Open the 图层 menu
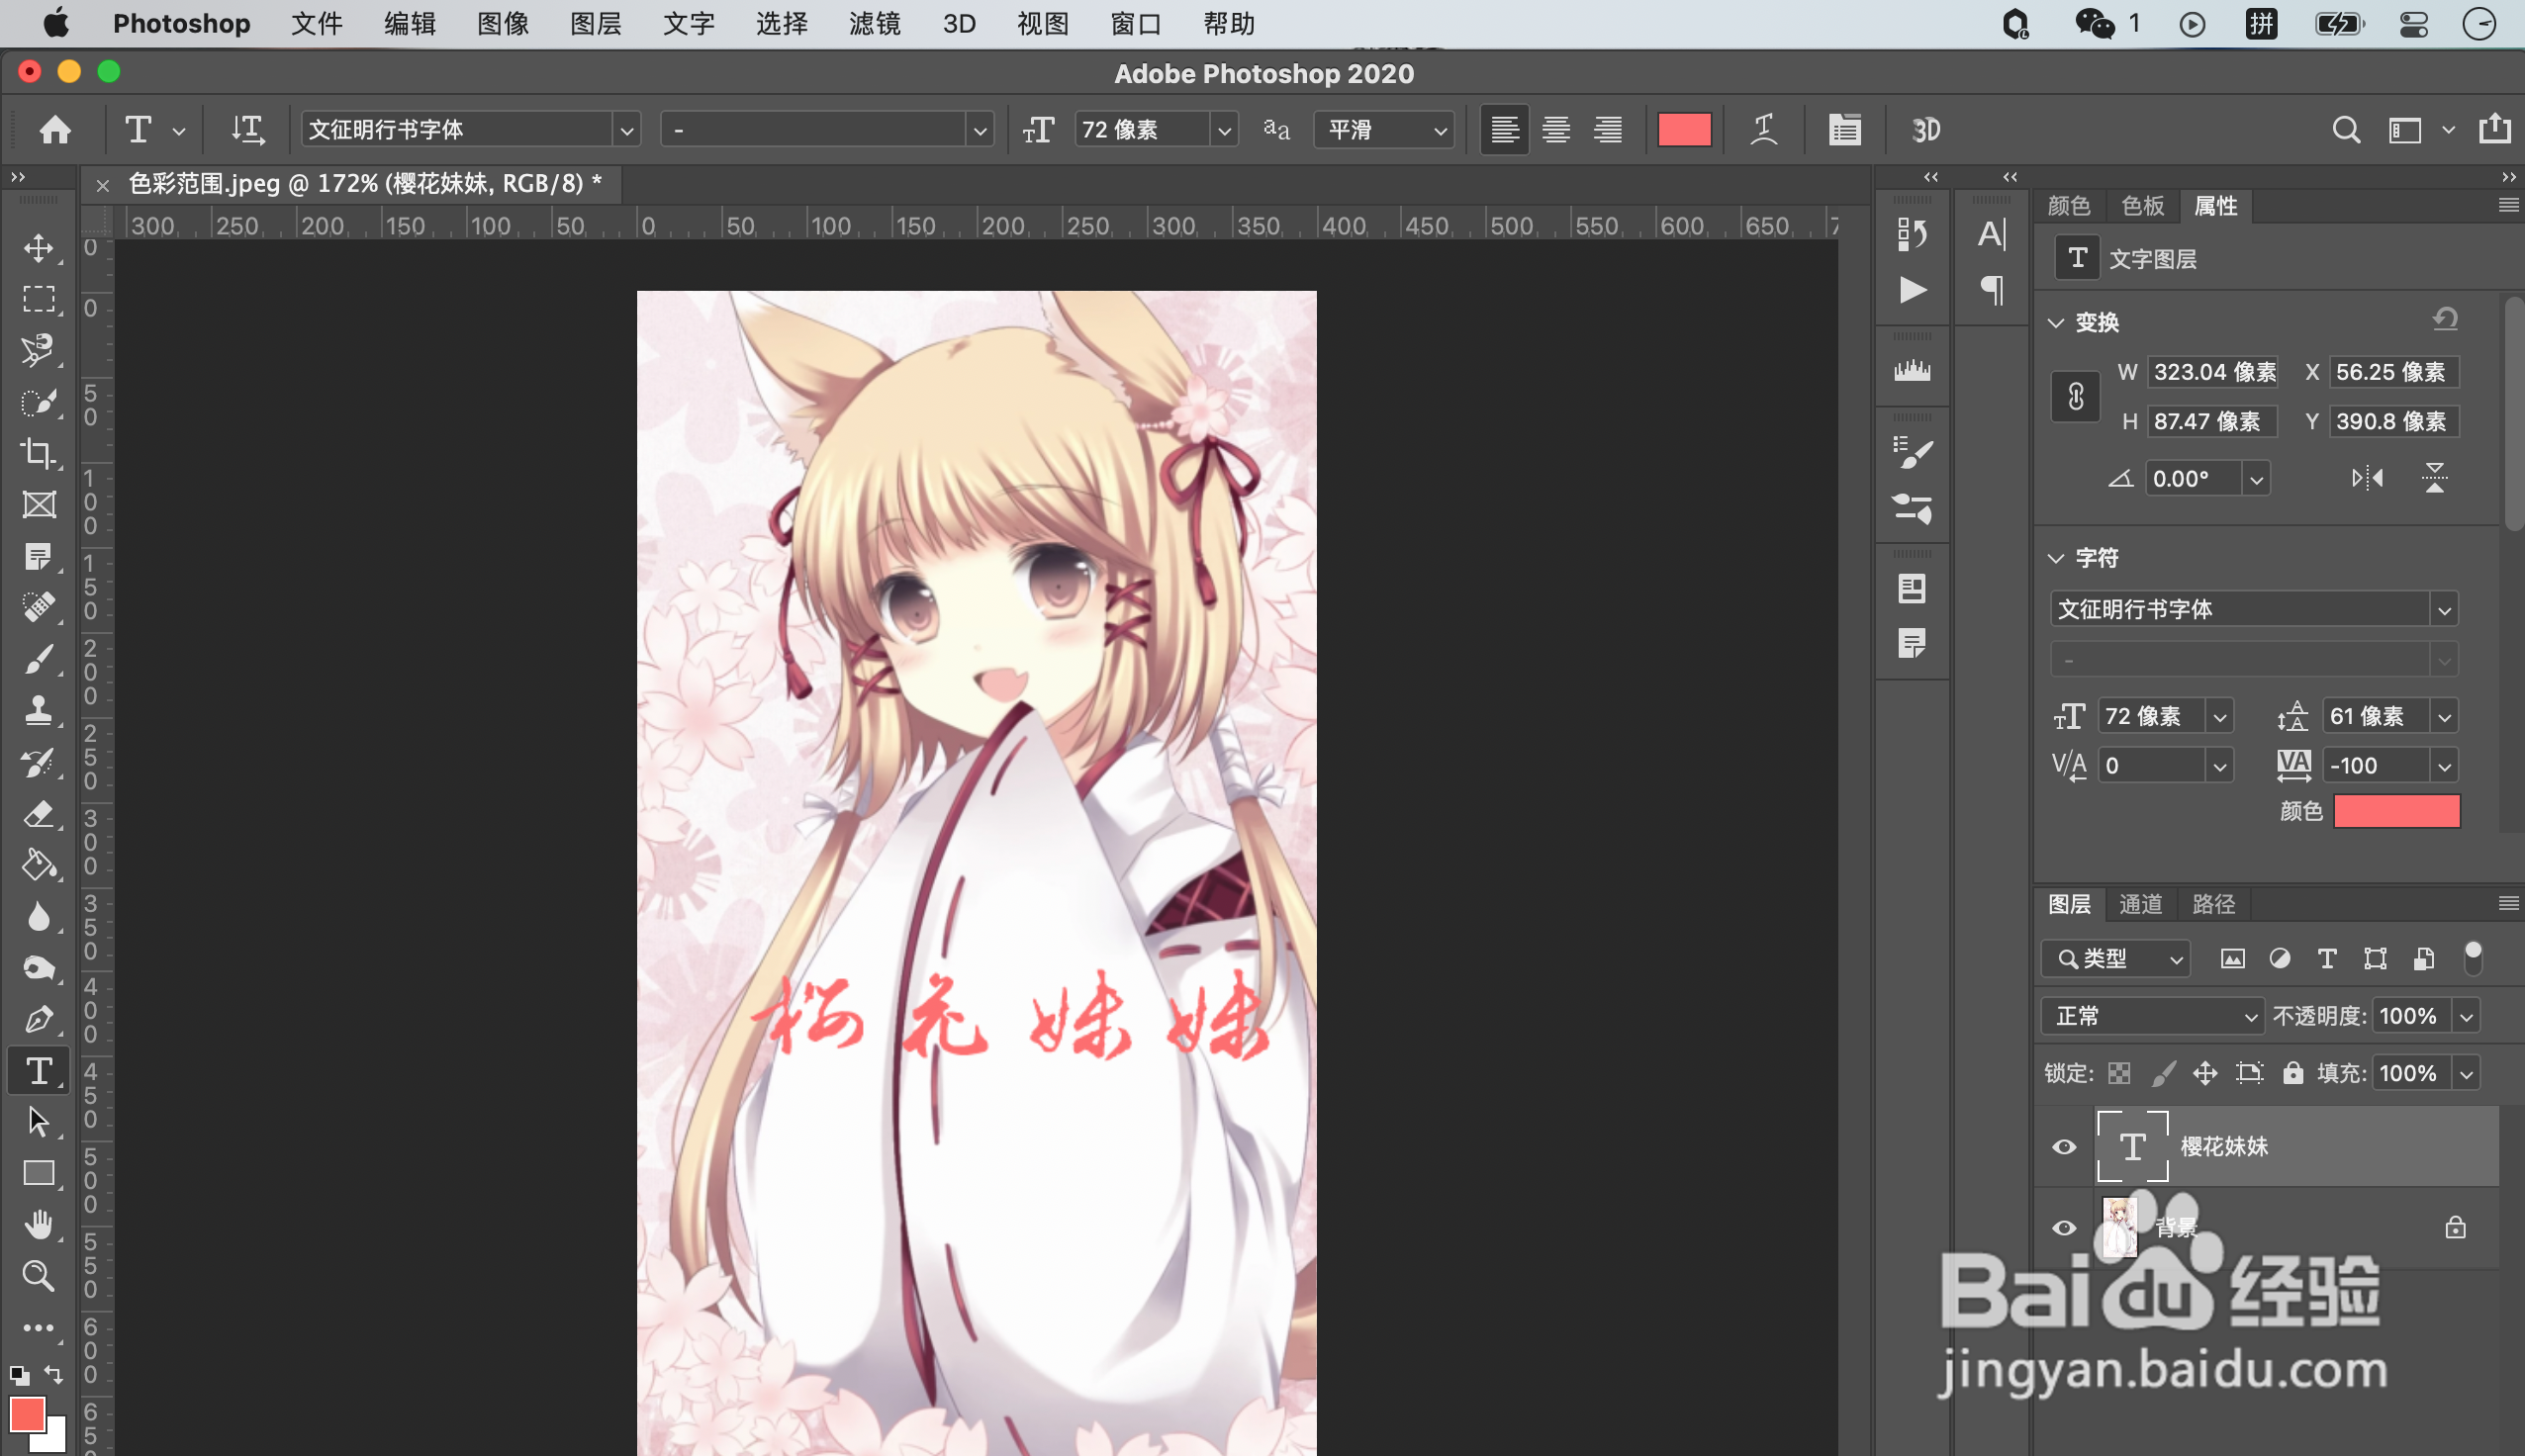This screenshot has width=2525, height=1456. point(595,23)
